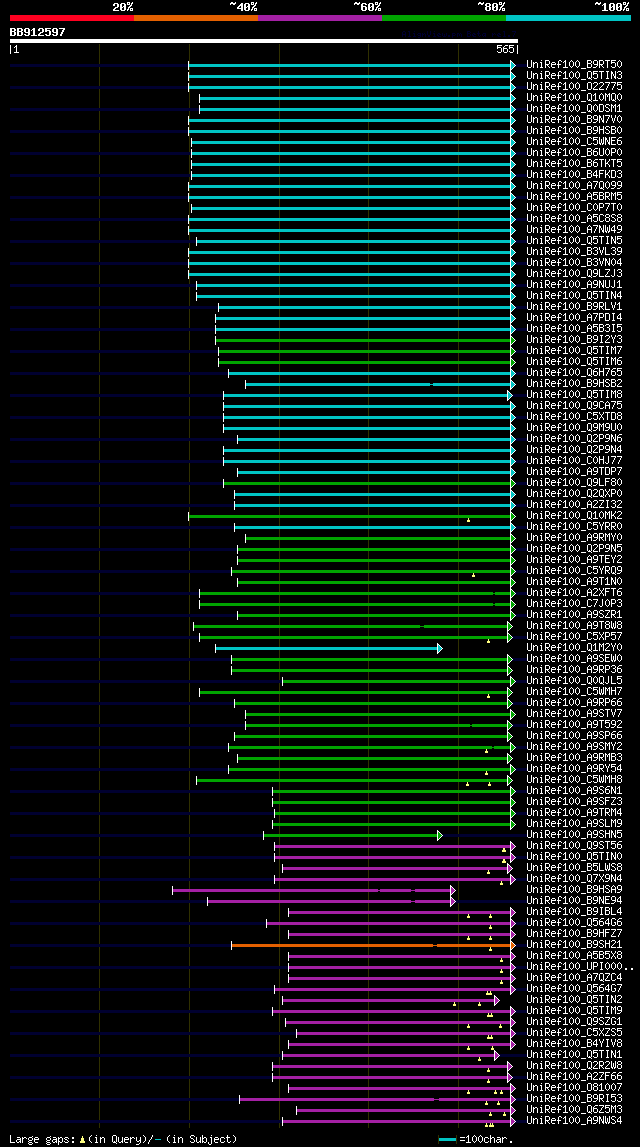
Task: Select the UniRef100_A9T8W8 label
Action: tap(574, 626)
